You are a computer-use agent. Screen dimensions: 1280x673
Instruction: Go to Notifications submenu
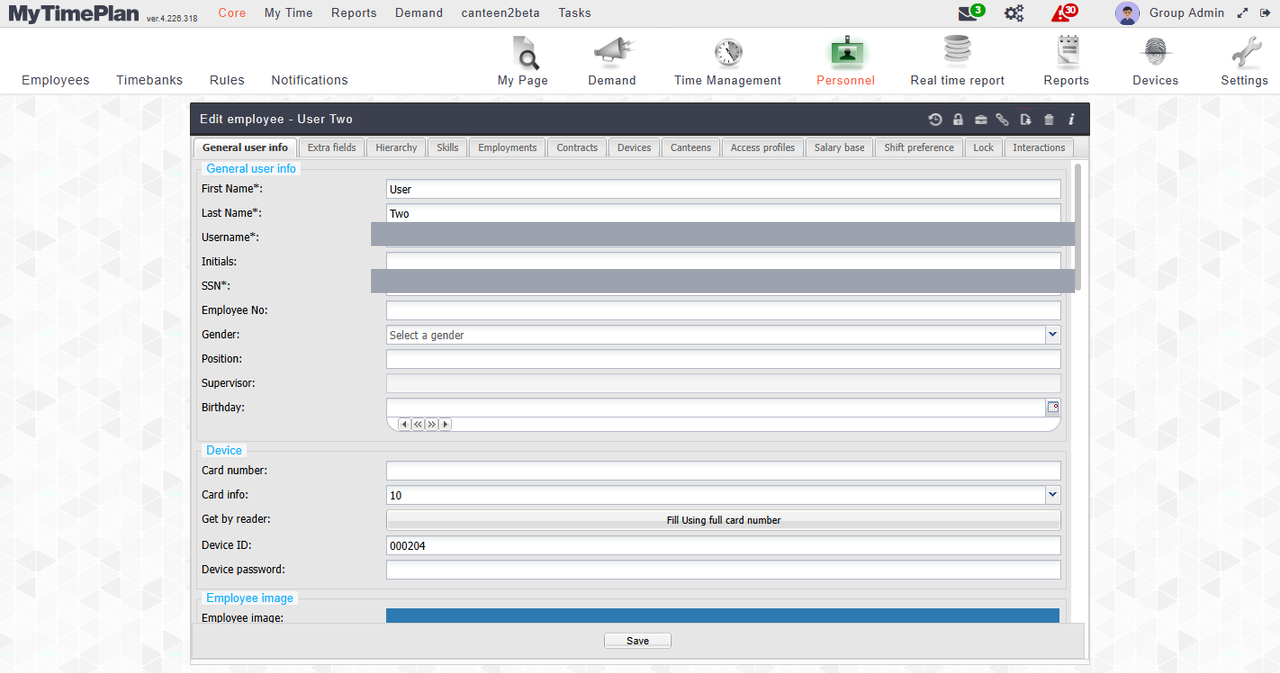(310, 80)
